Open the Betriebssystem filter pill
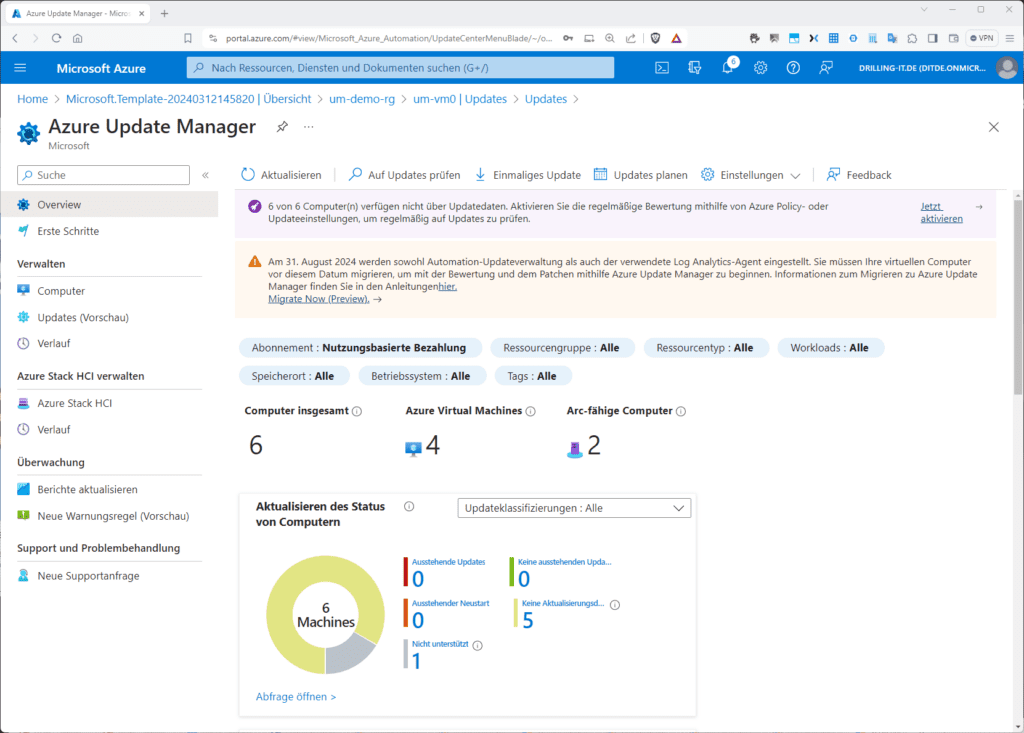The width and height of the screenshot is (1024, 733). (421, 376)
